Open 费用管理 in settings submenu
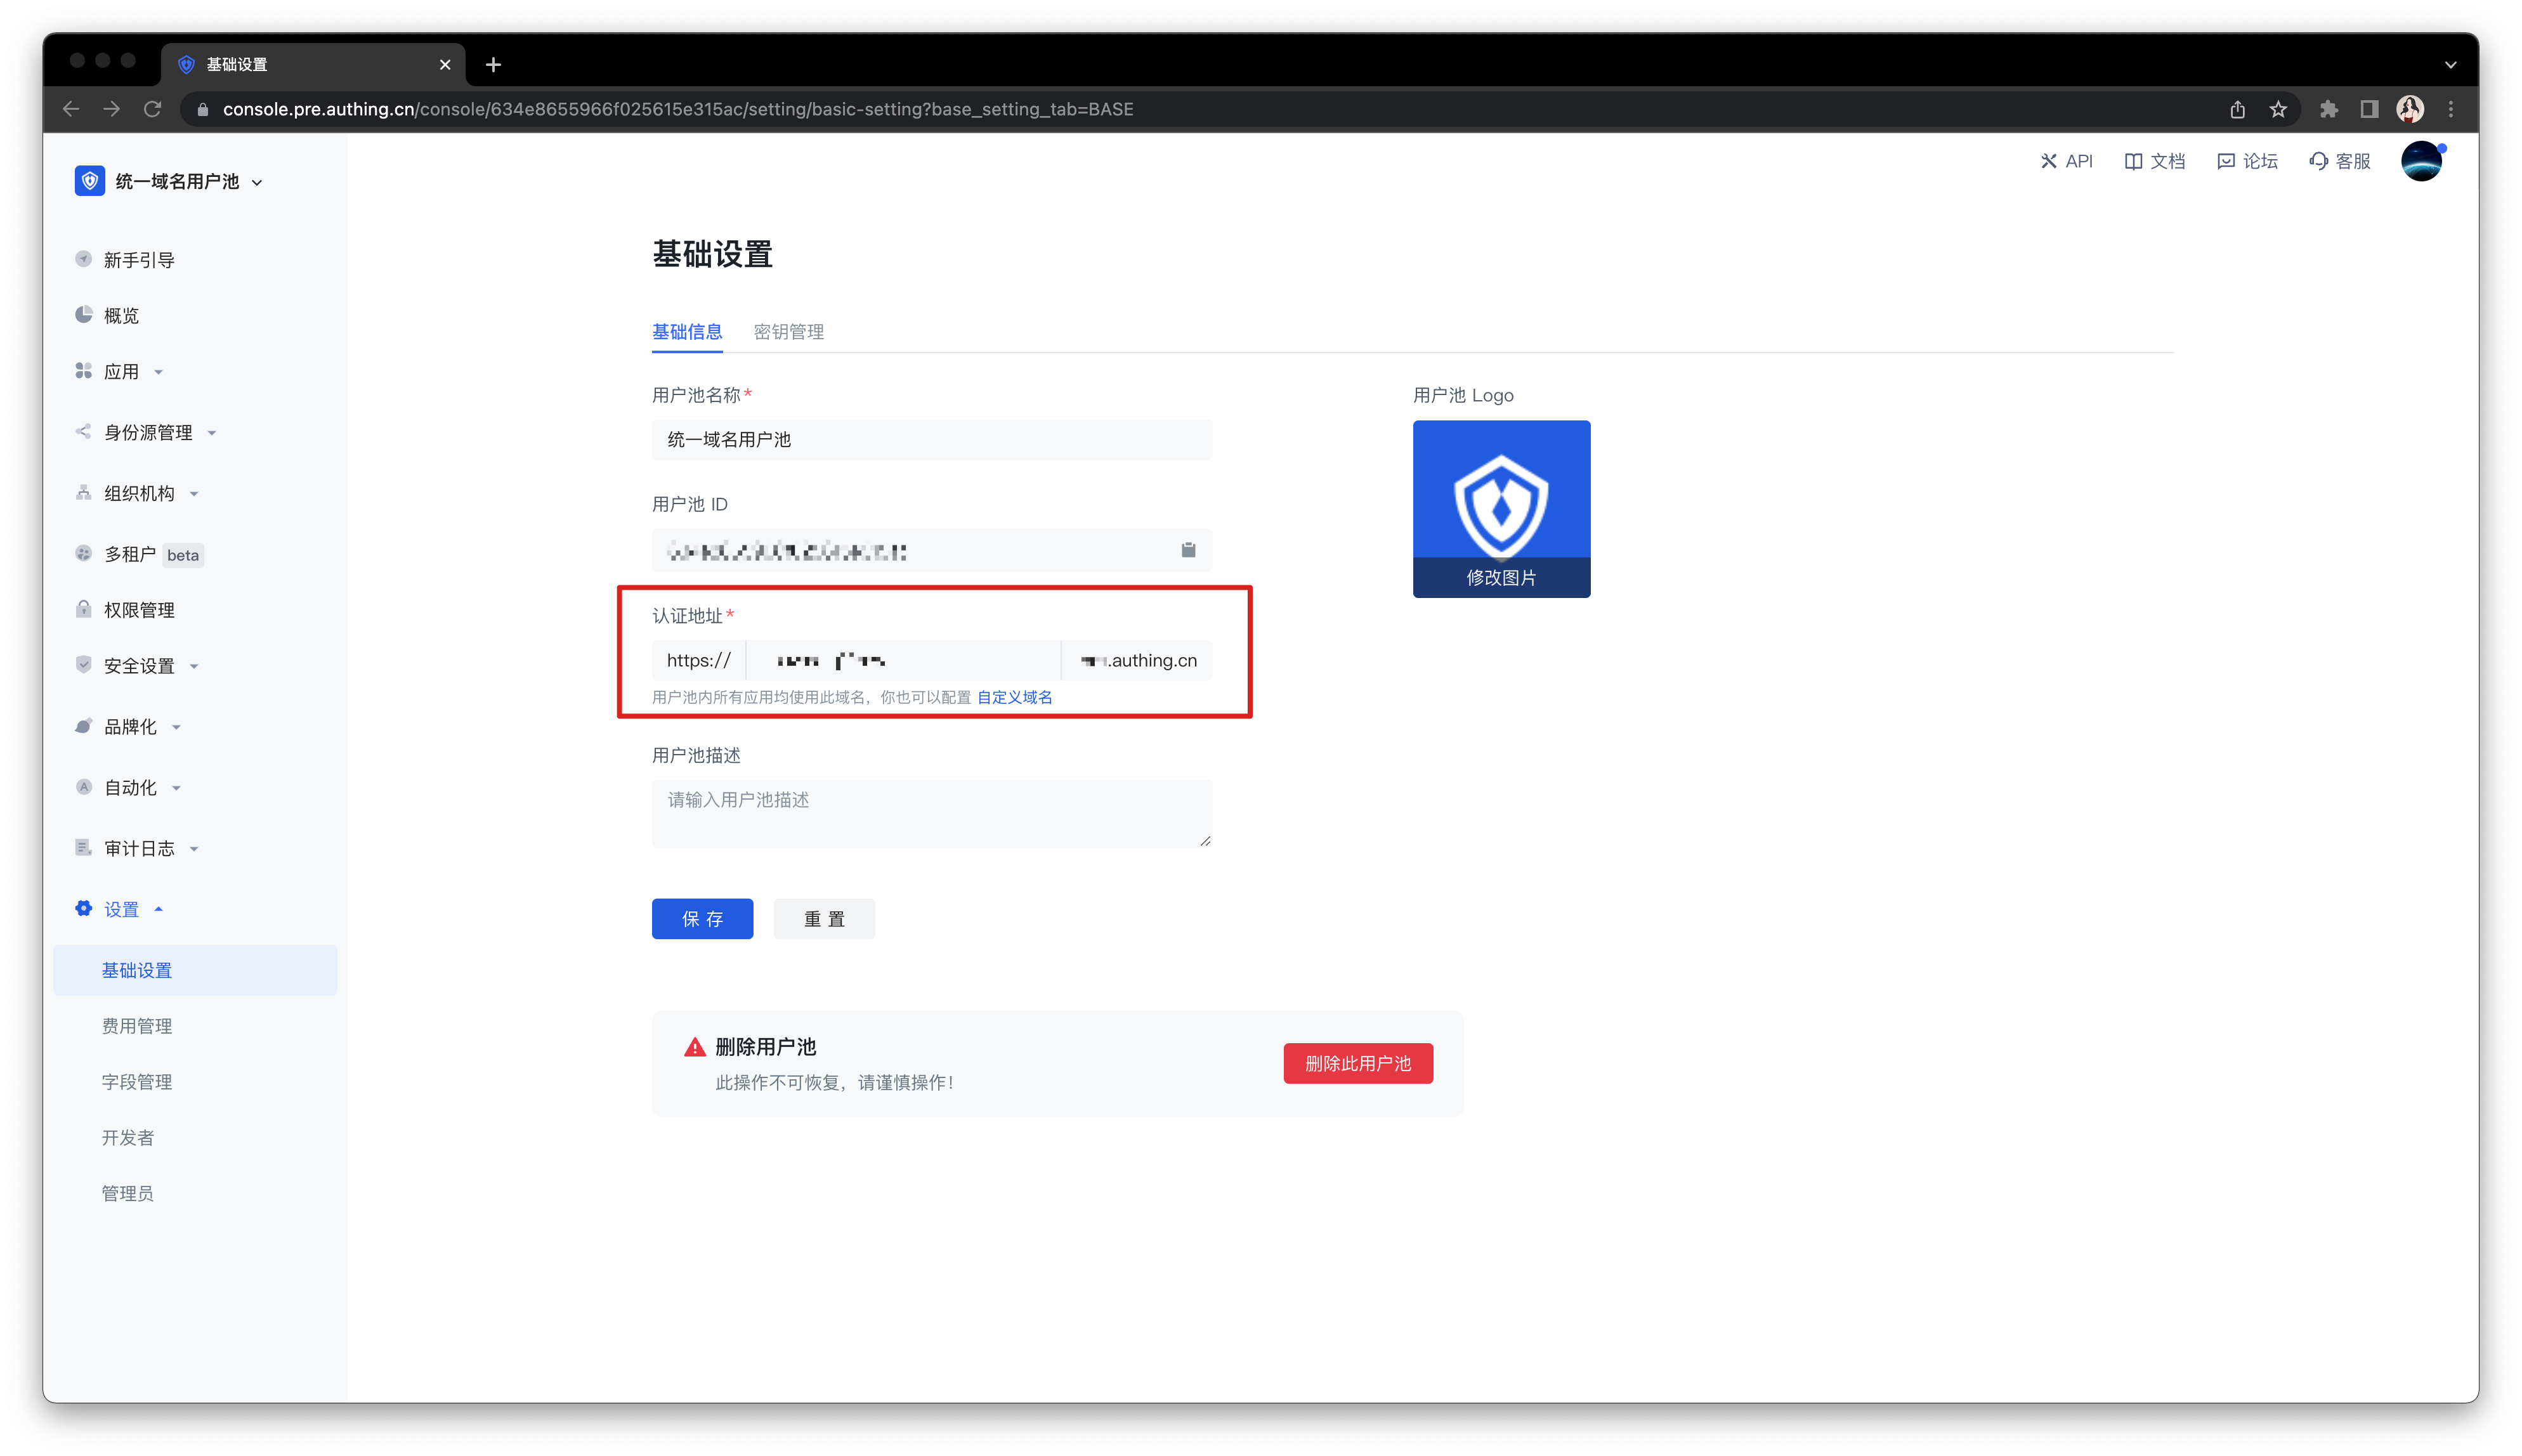The height and width of the screenshot is (1456, 2522). pos(137,1026)
